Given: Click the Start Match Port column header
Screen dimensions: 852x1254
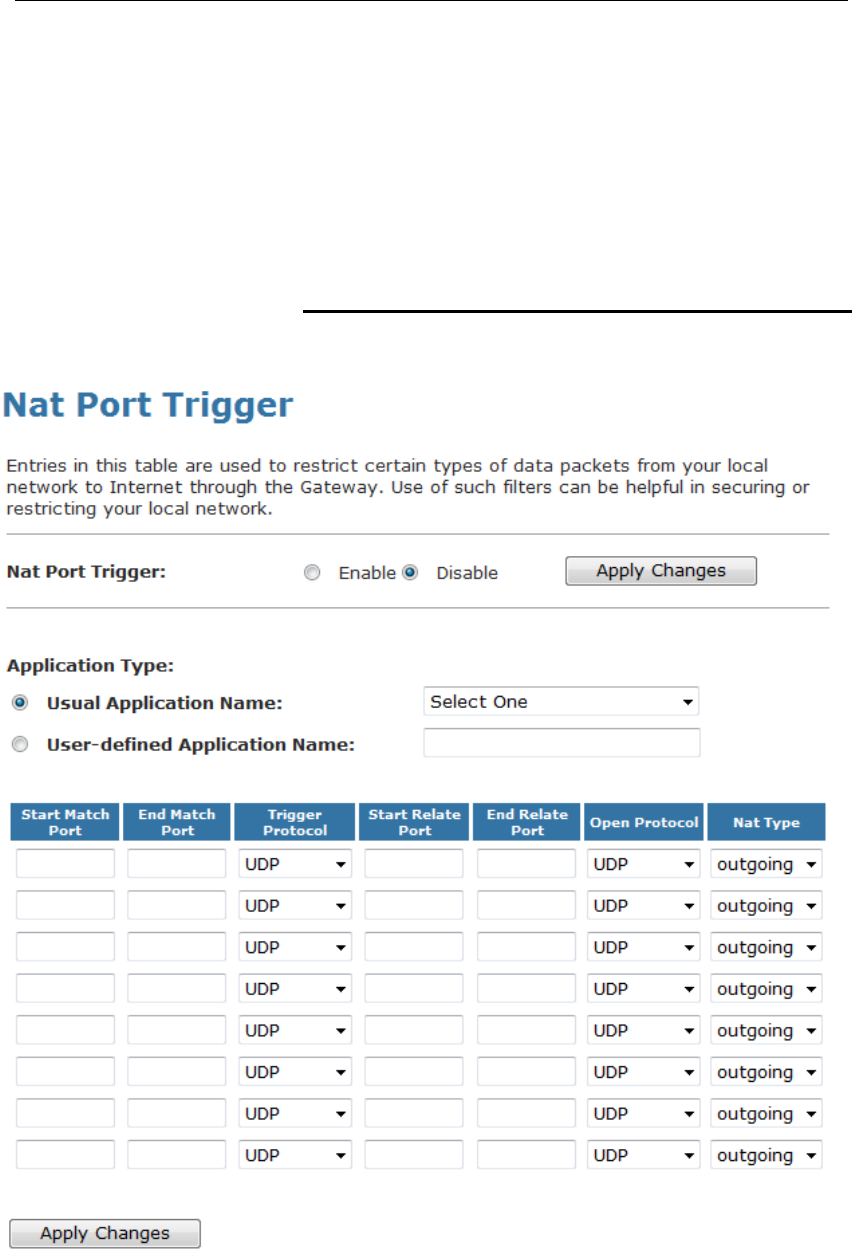Looking at the screenshot, I should (x=65, y=822).
